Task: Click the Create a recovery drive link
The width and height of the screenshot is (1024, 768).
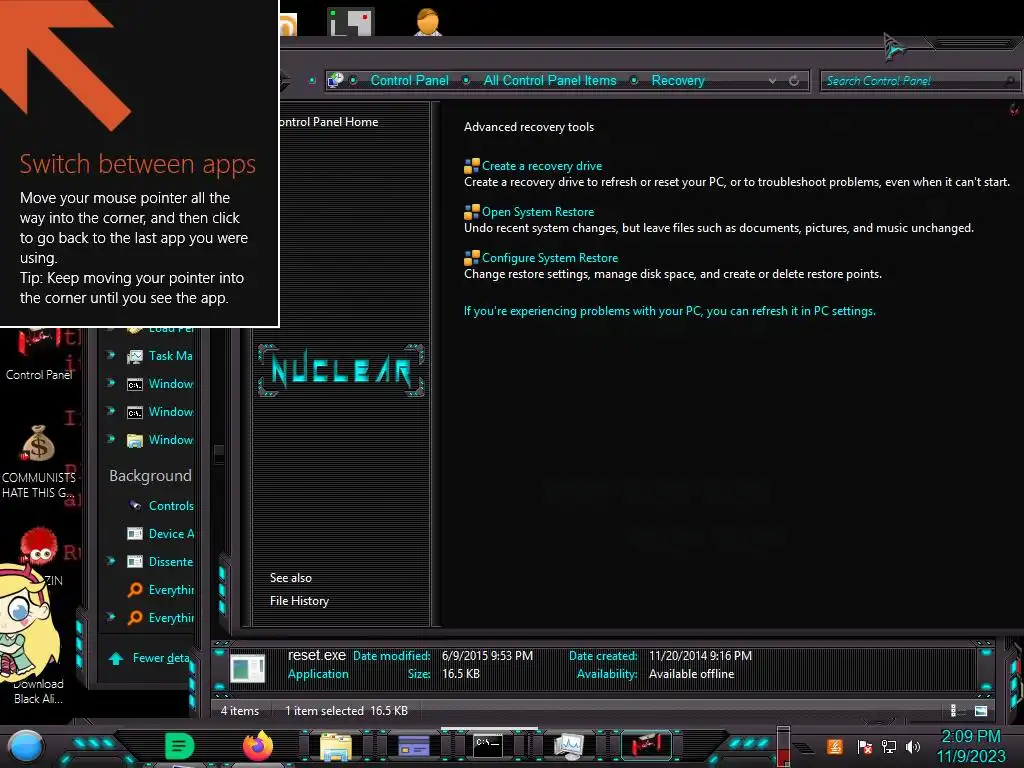Action: (x=542, y=166)
